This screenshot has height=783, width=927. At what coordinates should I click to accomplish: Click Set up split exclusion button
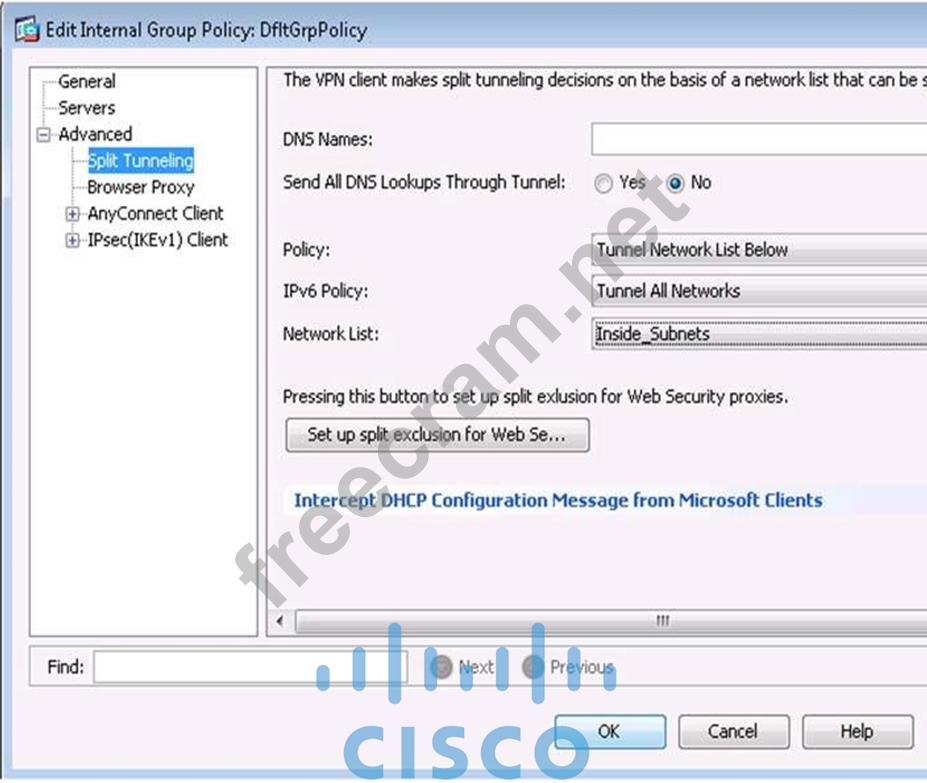click(x=437, y=435)
